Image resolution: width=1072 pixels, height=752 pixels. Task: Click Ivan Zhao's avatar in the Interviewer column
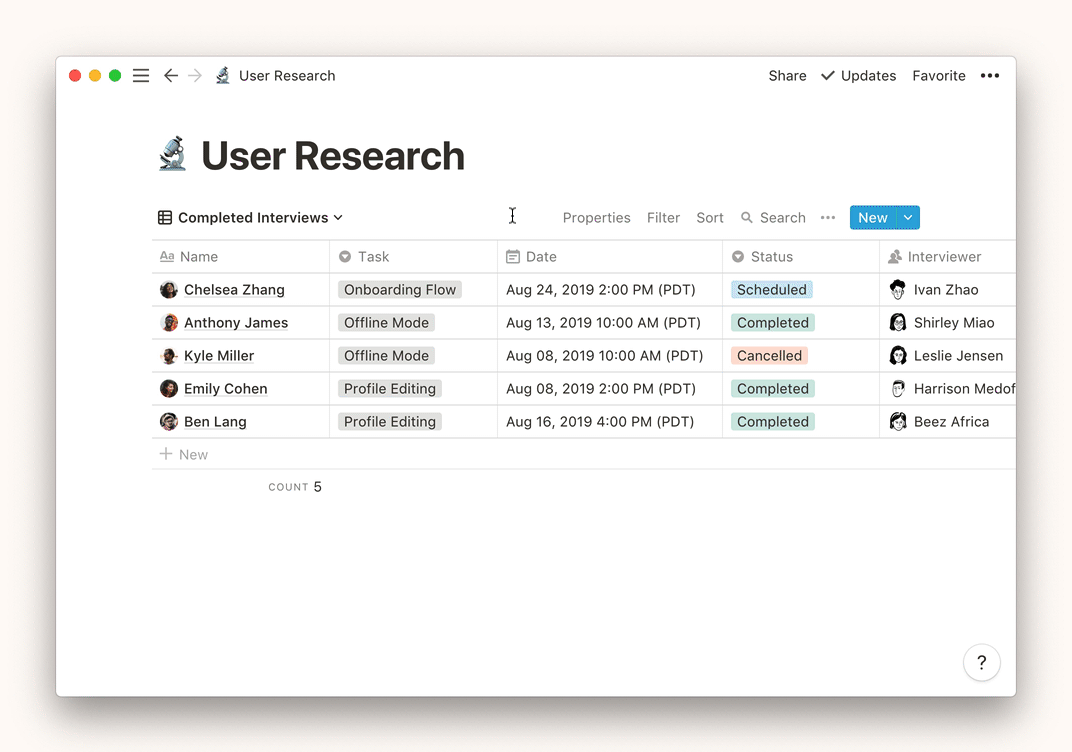click(898, 290)
